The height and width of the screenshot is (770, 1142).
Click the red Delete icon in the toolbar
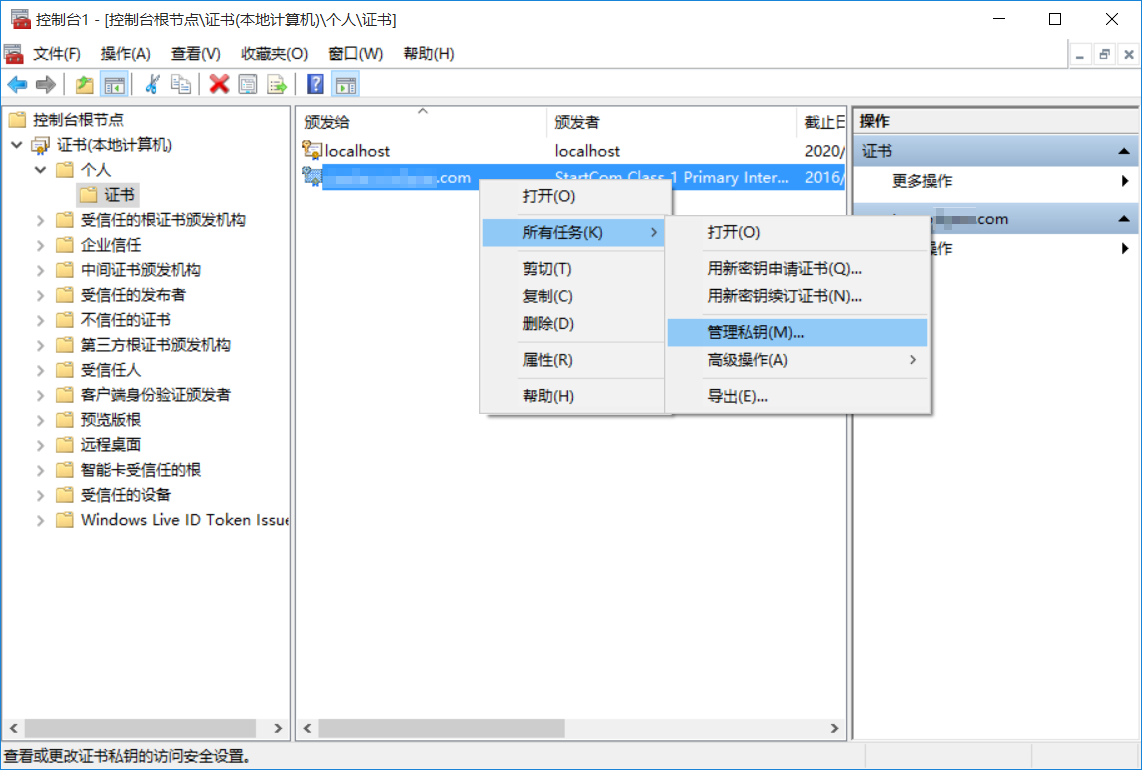(x=219, y=84)
